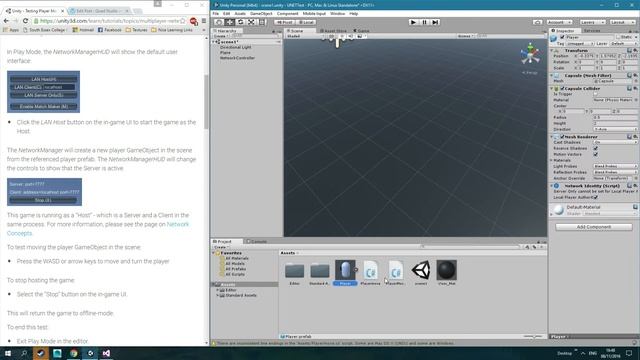Viewport: 640px width, 360px height.
Task: Uncheck Motion Vectors
Action: pyautogui.click(x=596, y=154)
